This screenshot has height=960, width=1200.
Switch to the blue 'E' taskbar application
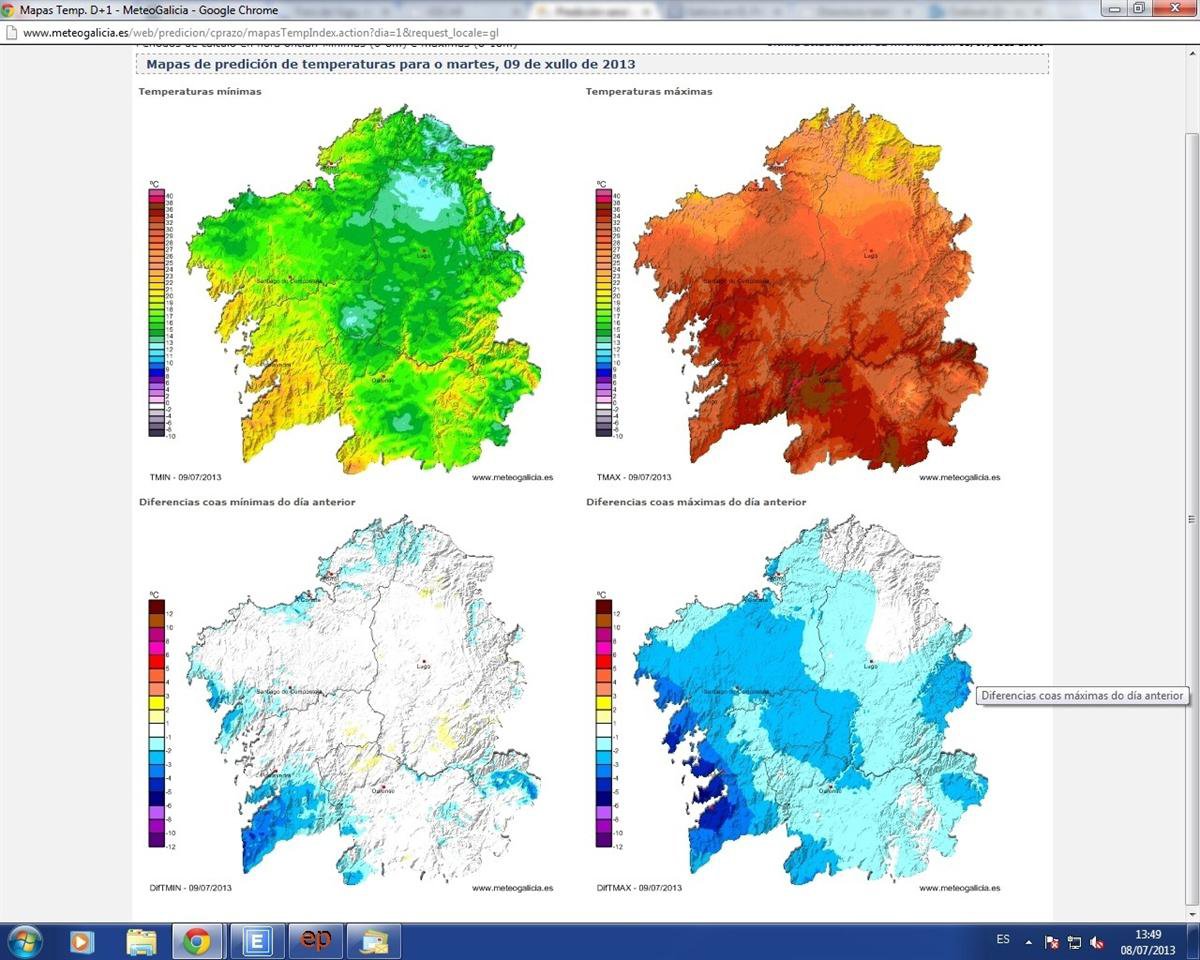[x=257, y=941]
